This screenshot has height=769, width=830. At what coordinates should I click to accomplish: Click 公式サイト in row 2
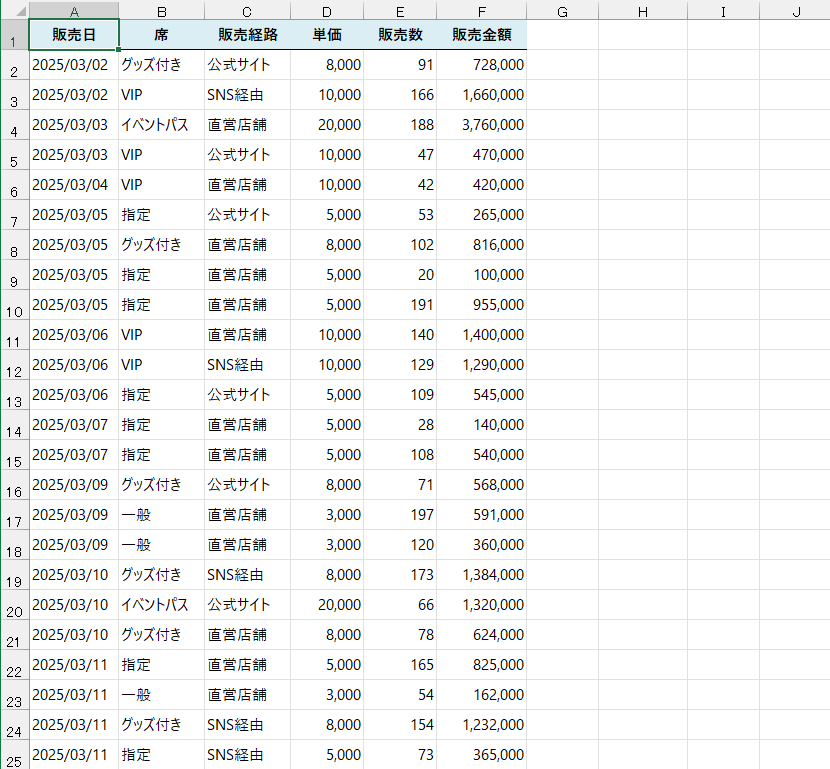click(x=247, y=65)
